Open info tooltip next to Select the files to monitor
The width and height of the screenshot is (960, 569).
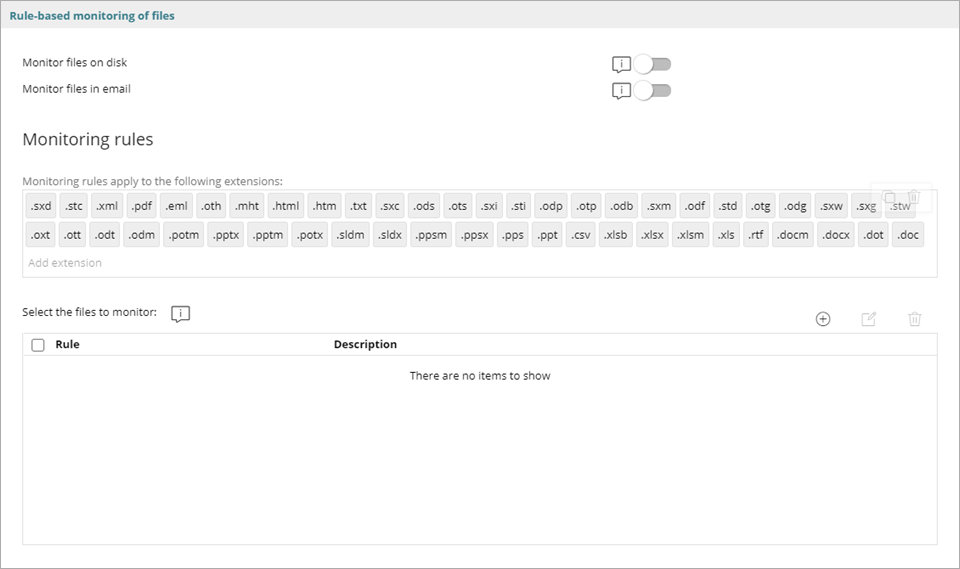(x=180, y=314)
